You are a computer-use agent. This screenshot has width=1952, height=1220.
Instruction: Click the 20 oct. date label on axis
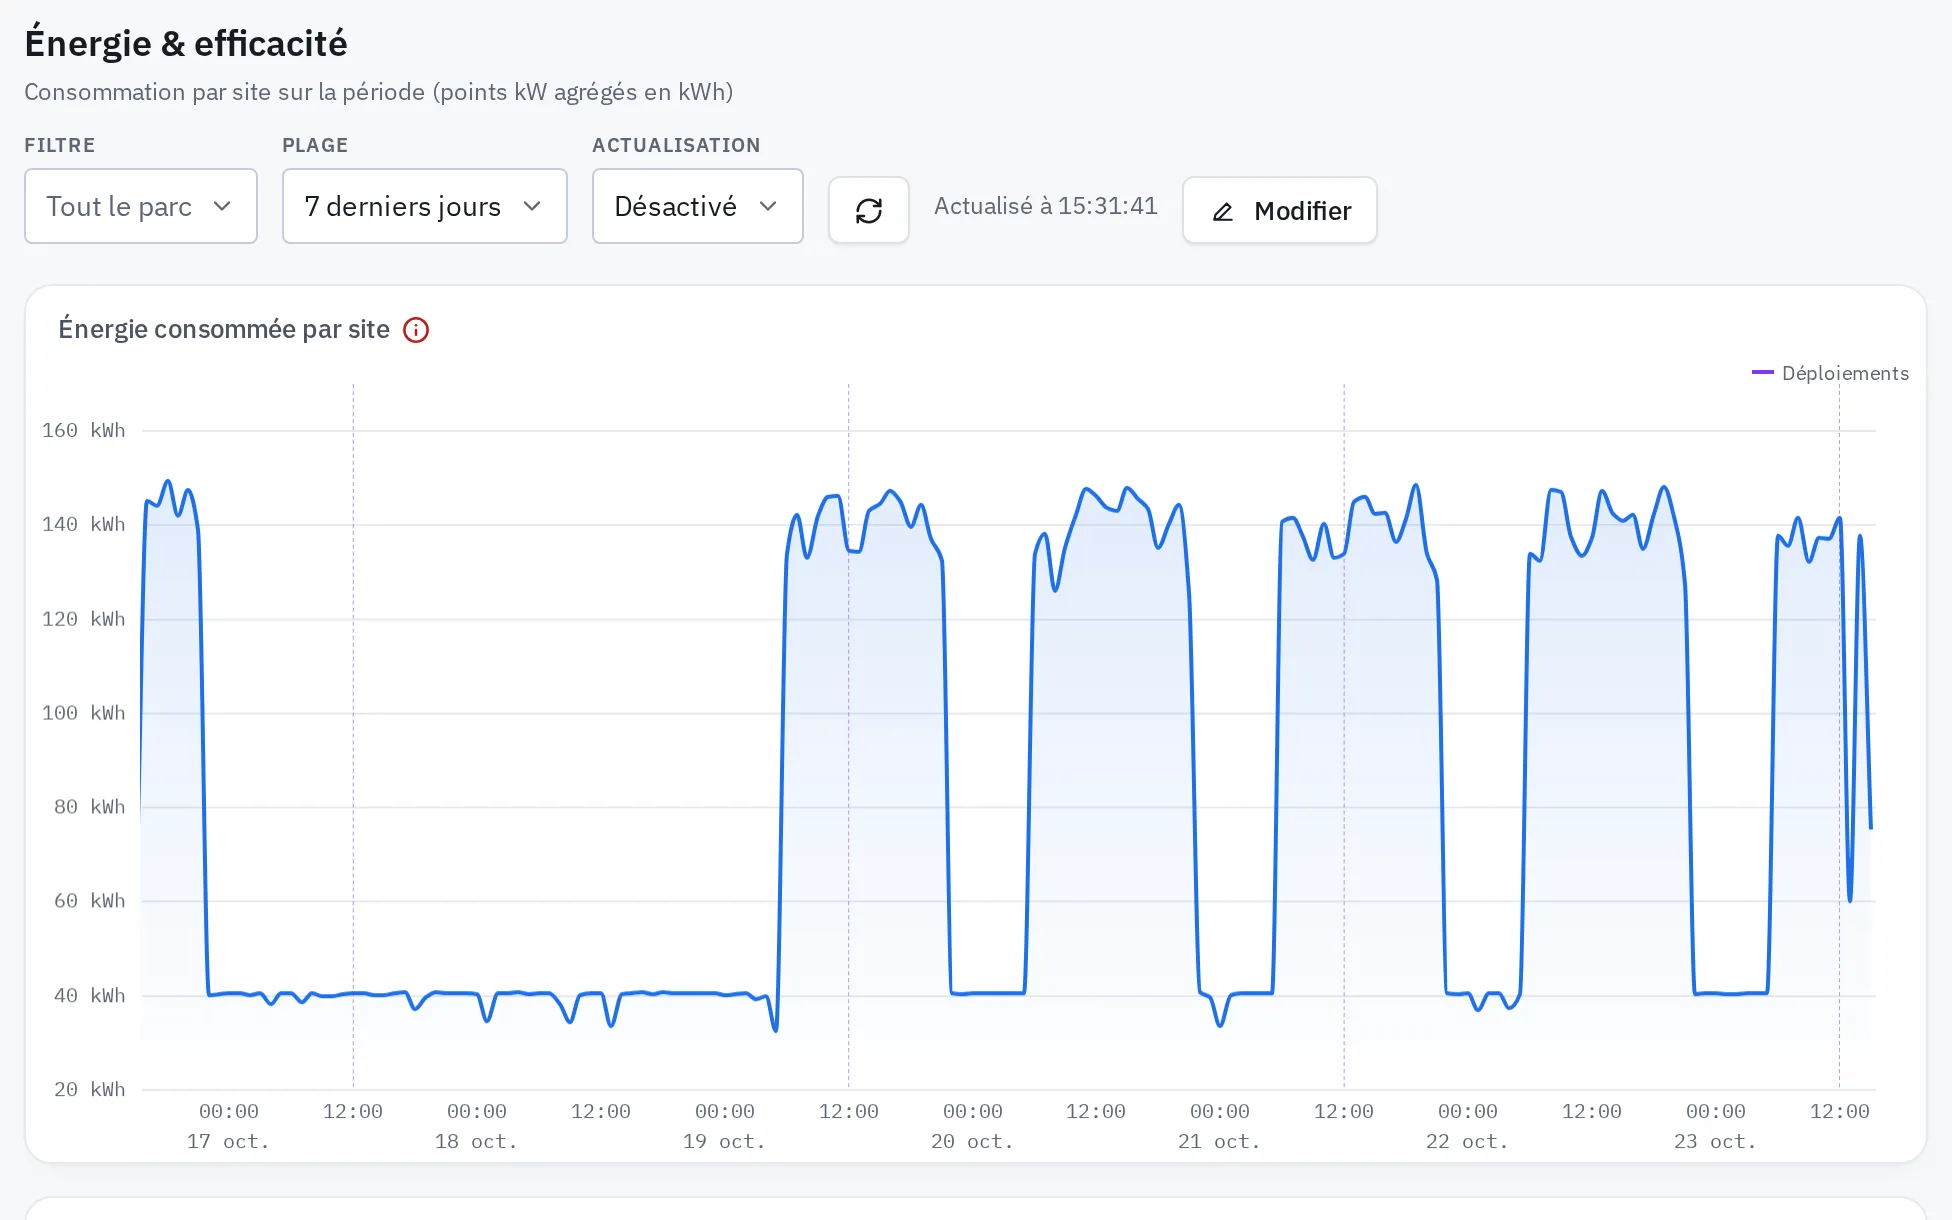point(972,1142)
